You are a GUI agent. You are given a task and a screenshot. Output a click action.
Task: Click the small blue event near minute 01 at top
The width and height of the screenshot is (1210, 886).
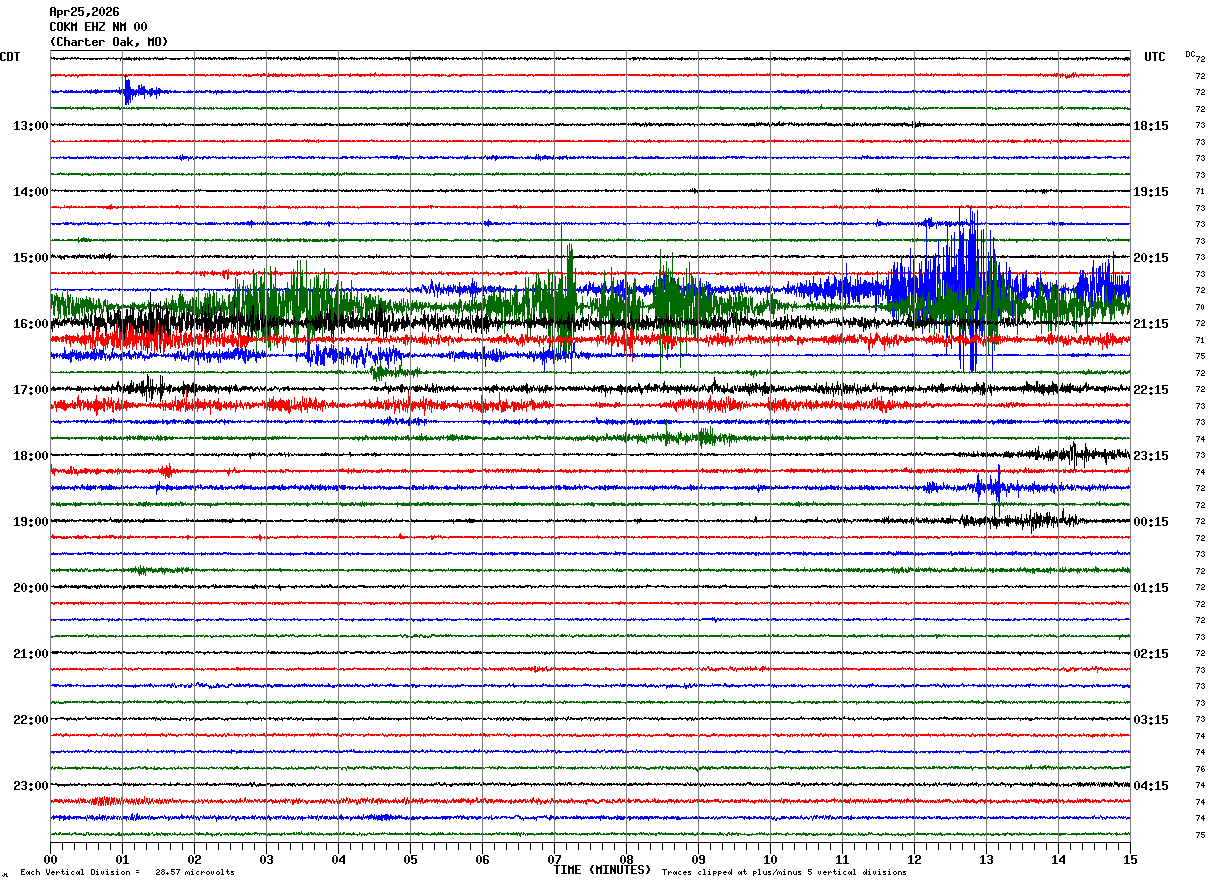click(x=129, y=92)
